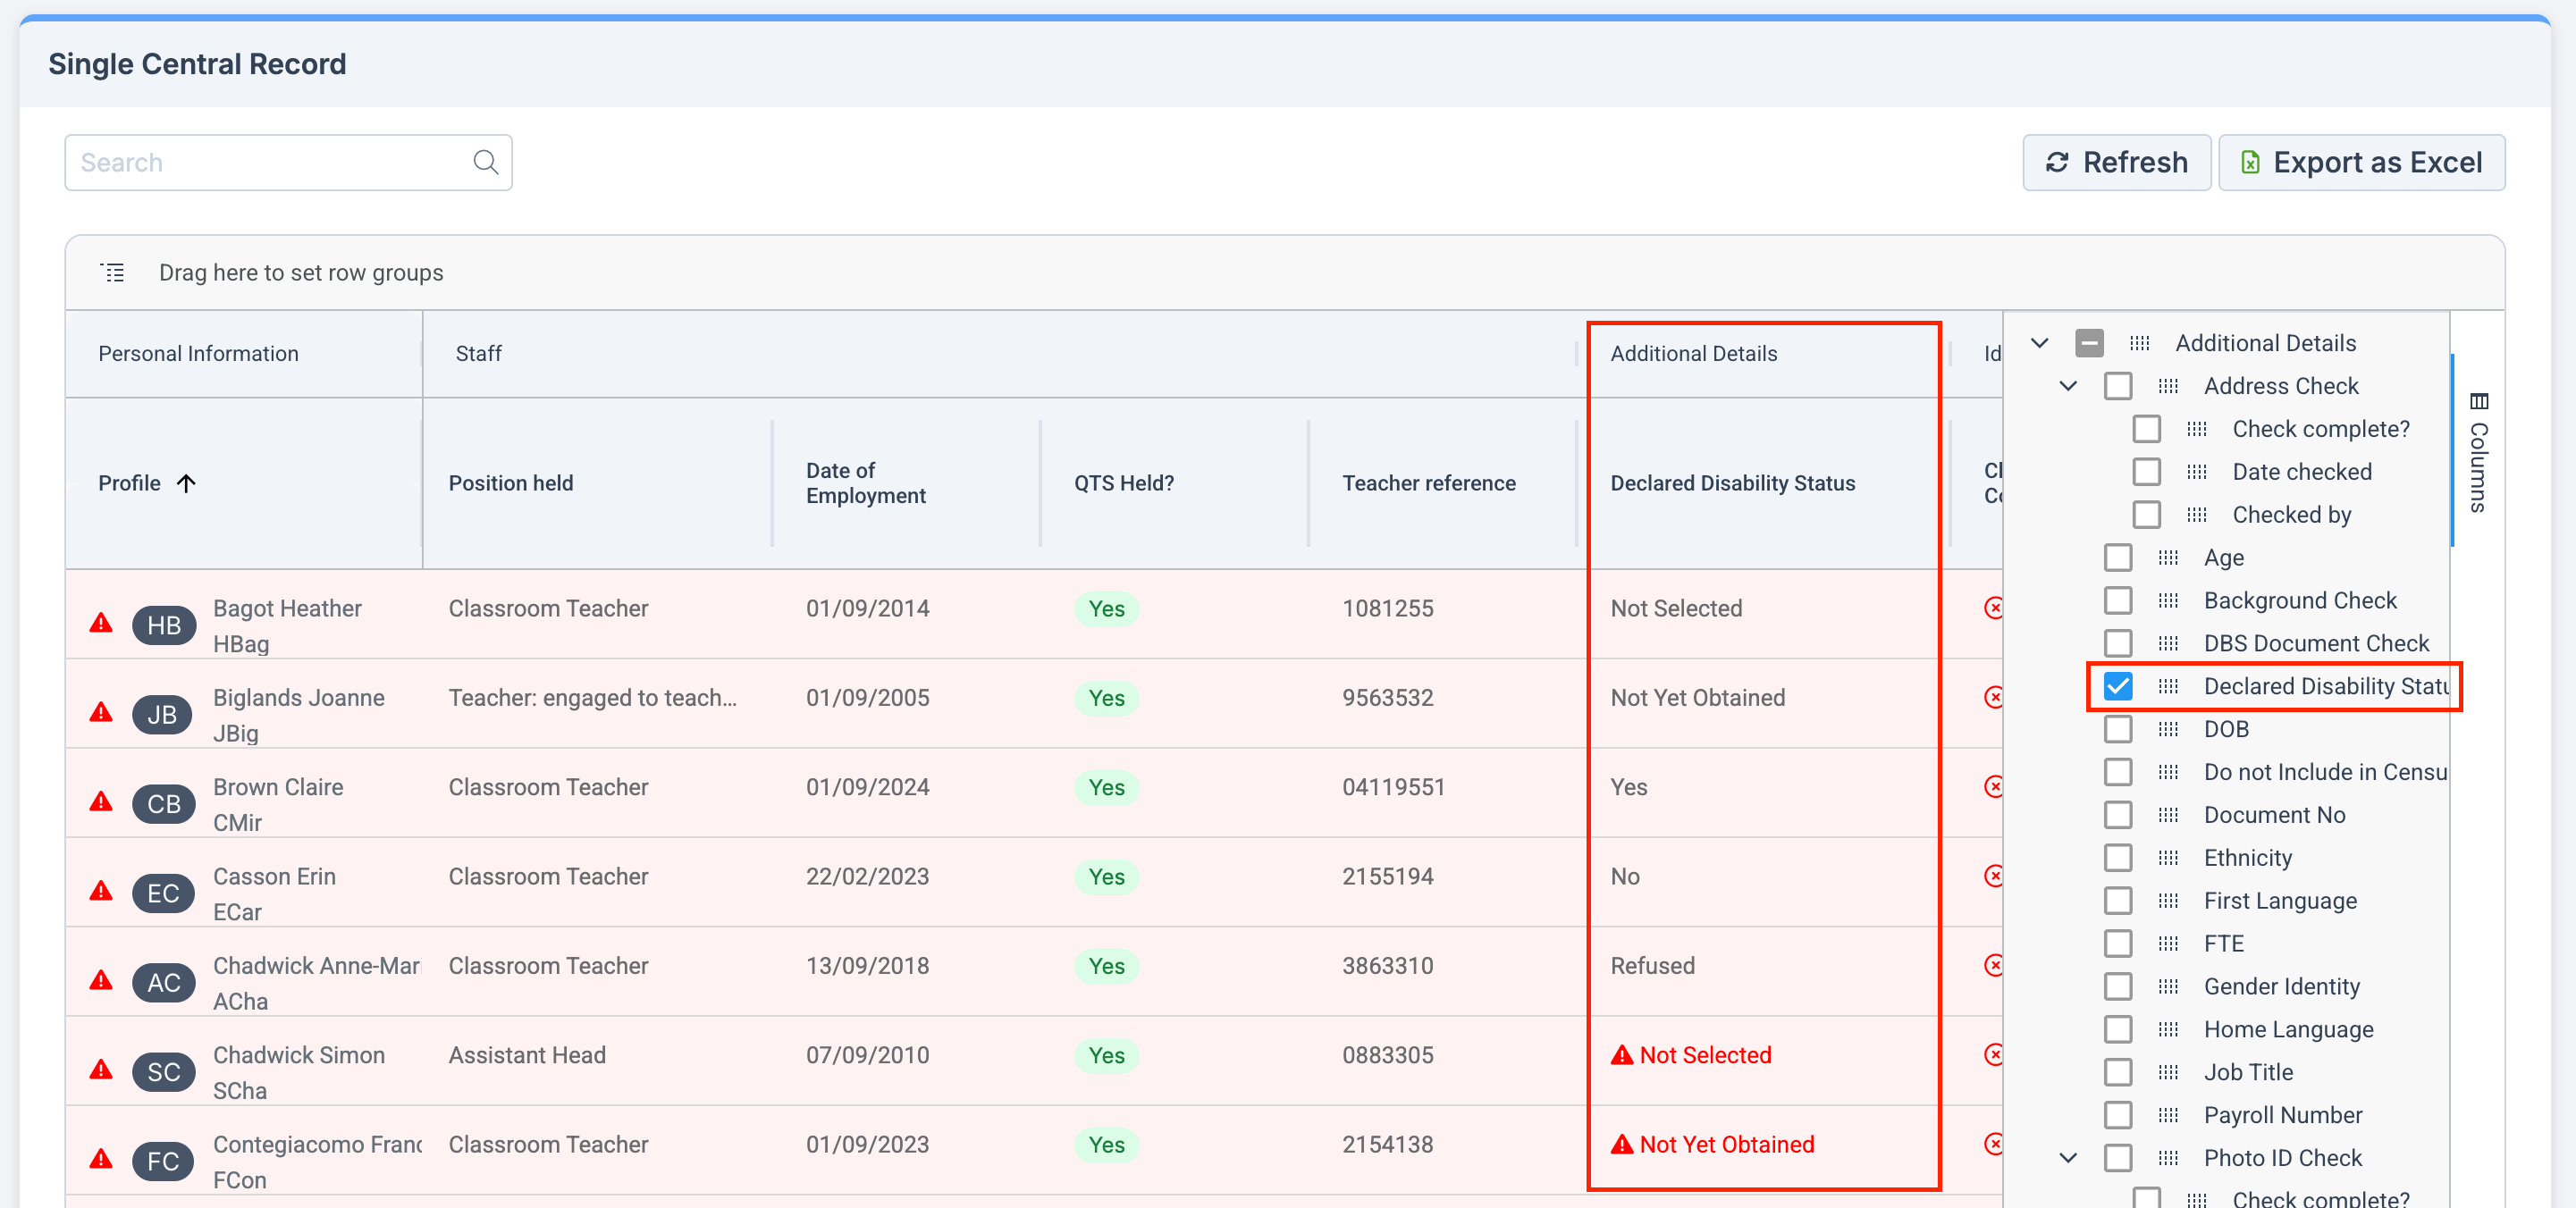The width and height of the screenshot is (2576, 1208).
Task: Enable the Age column checkbox
Action: (2118, 557)
